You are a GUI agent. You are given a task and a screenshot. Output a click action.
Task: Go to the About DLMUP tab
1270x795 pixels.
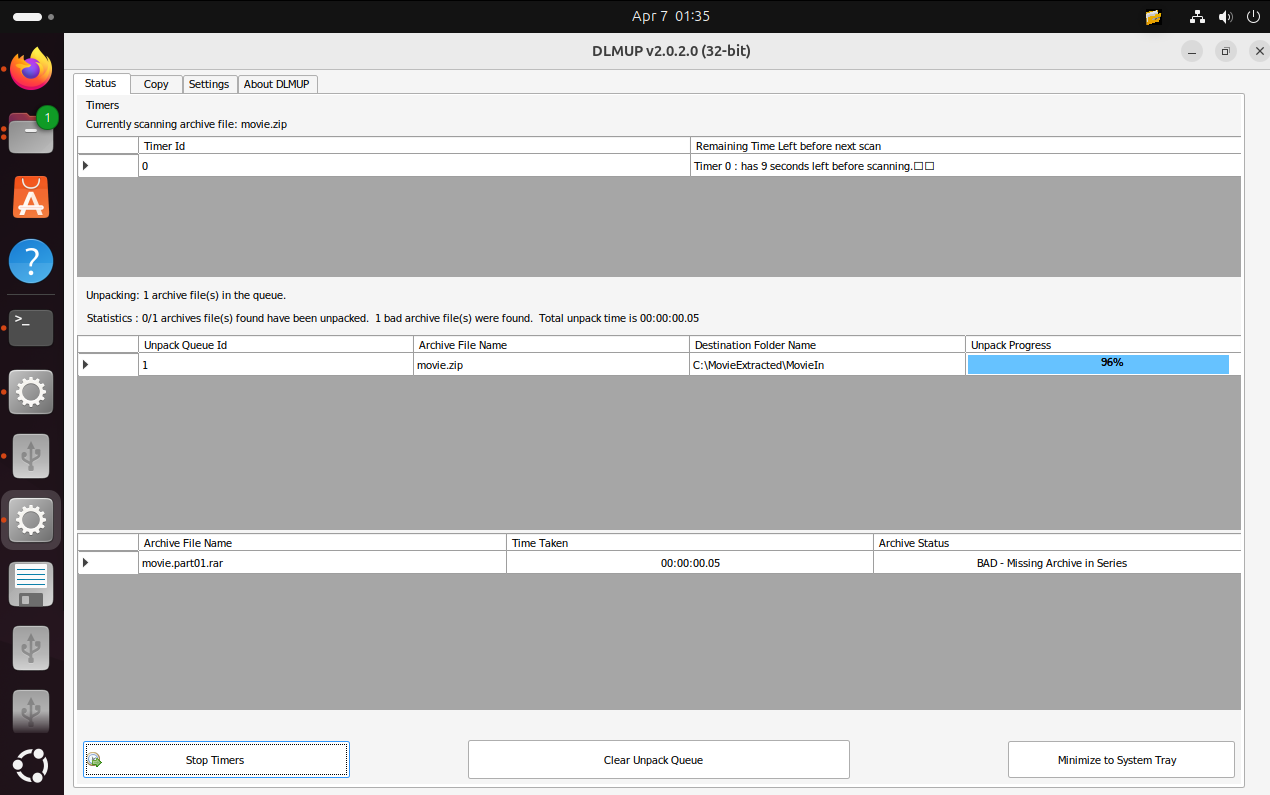278,84
